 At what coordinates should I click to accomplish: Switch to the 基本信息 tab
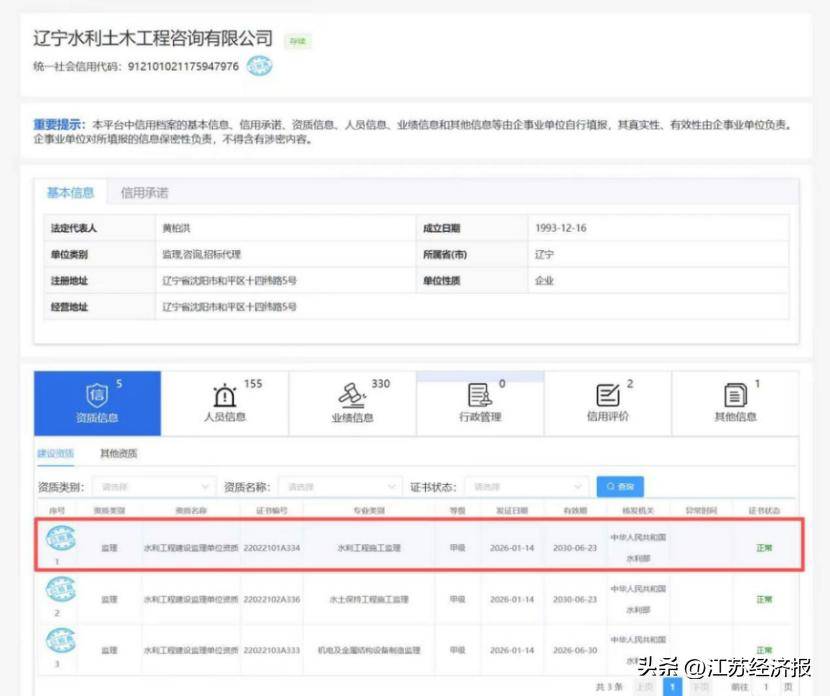[70, 193]
